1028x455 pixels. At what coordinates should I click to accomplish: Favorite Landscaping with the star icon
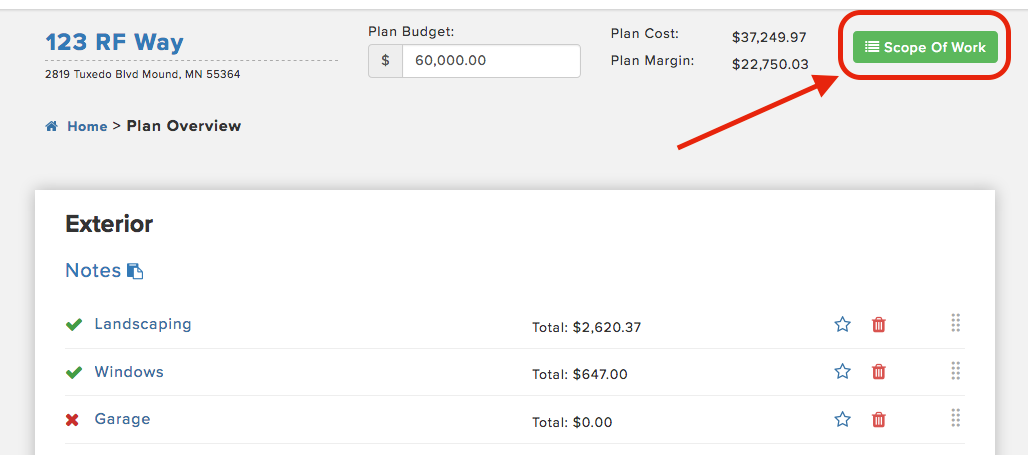842,324
